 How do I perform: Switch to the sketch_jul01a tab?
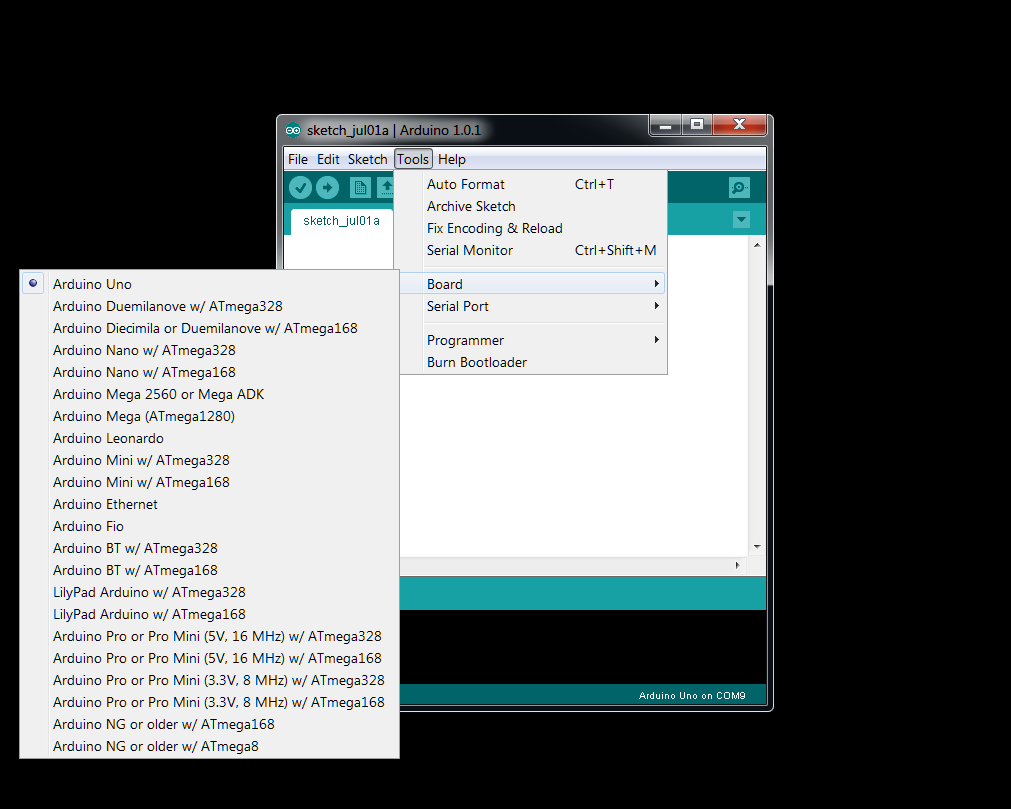coord(341,220)
